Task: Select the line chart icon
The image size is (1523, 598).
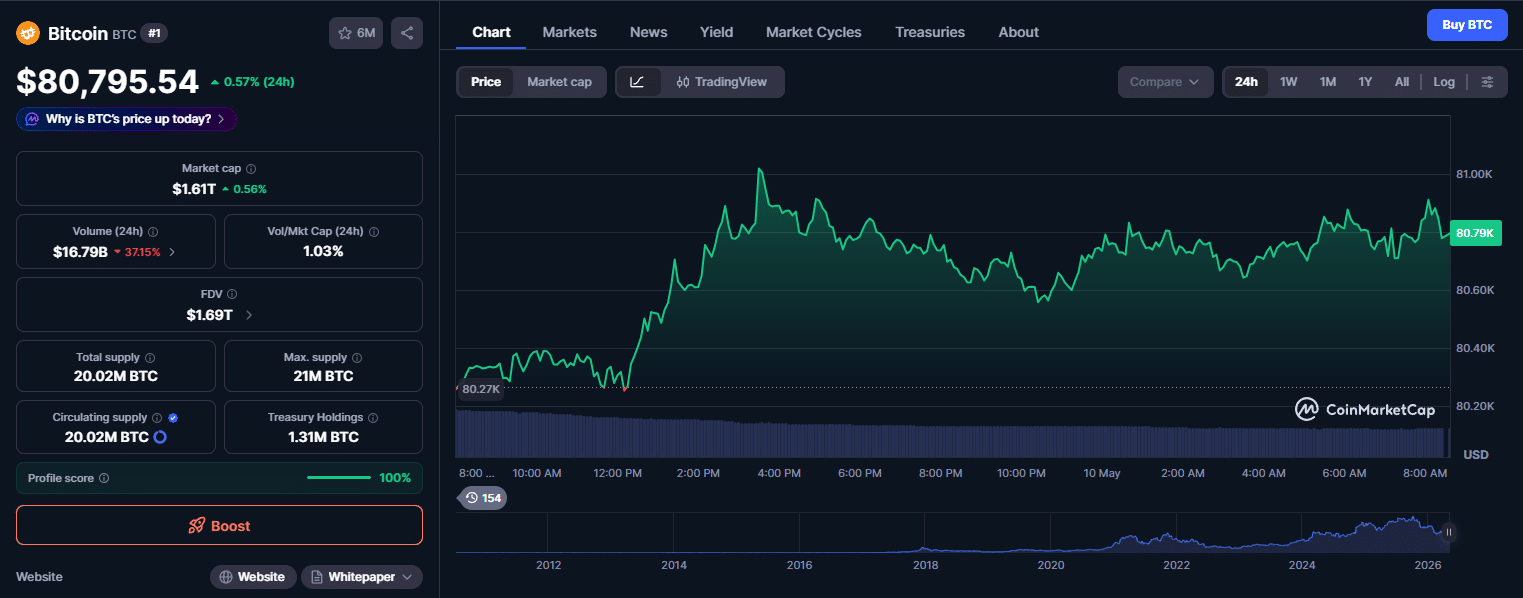Action: (638, 82)
